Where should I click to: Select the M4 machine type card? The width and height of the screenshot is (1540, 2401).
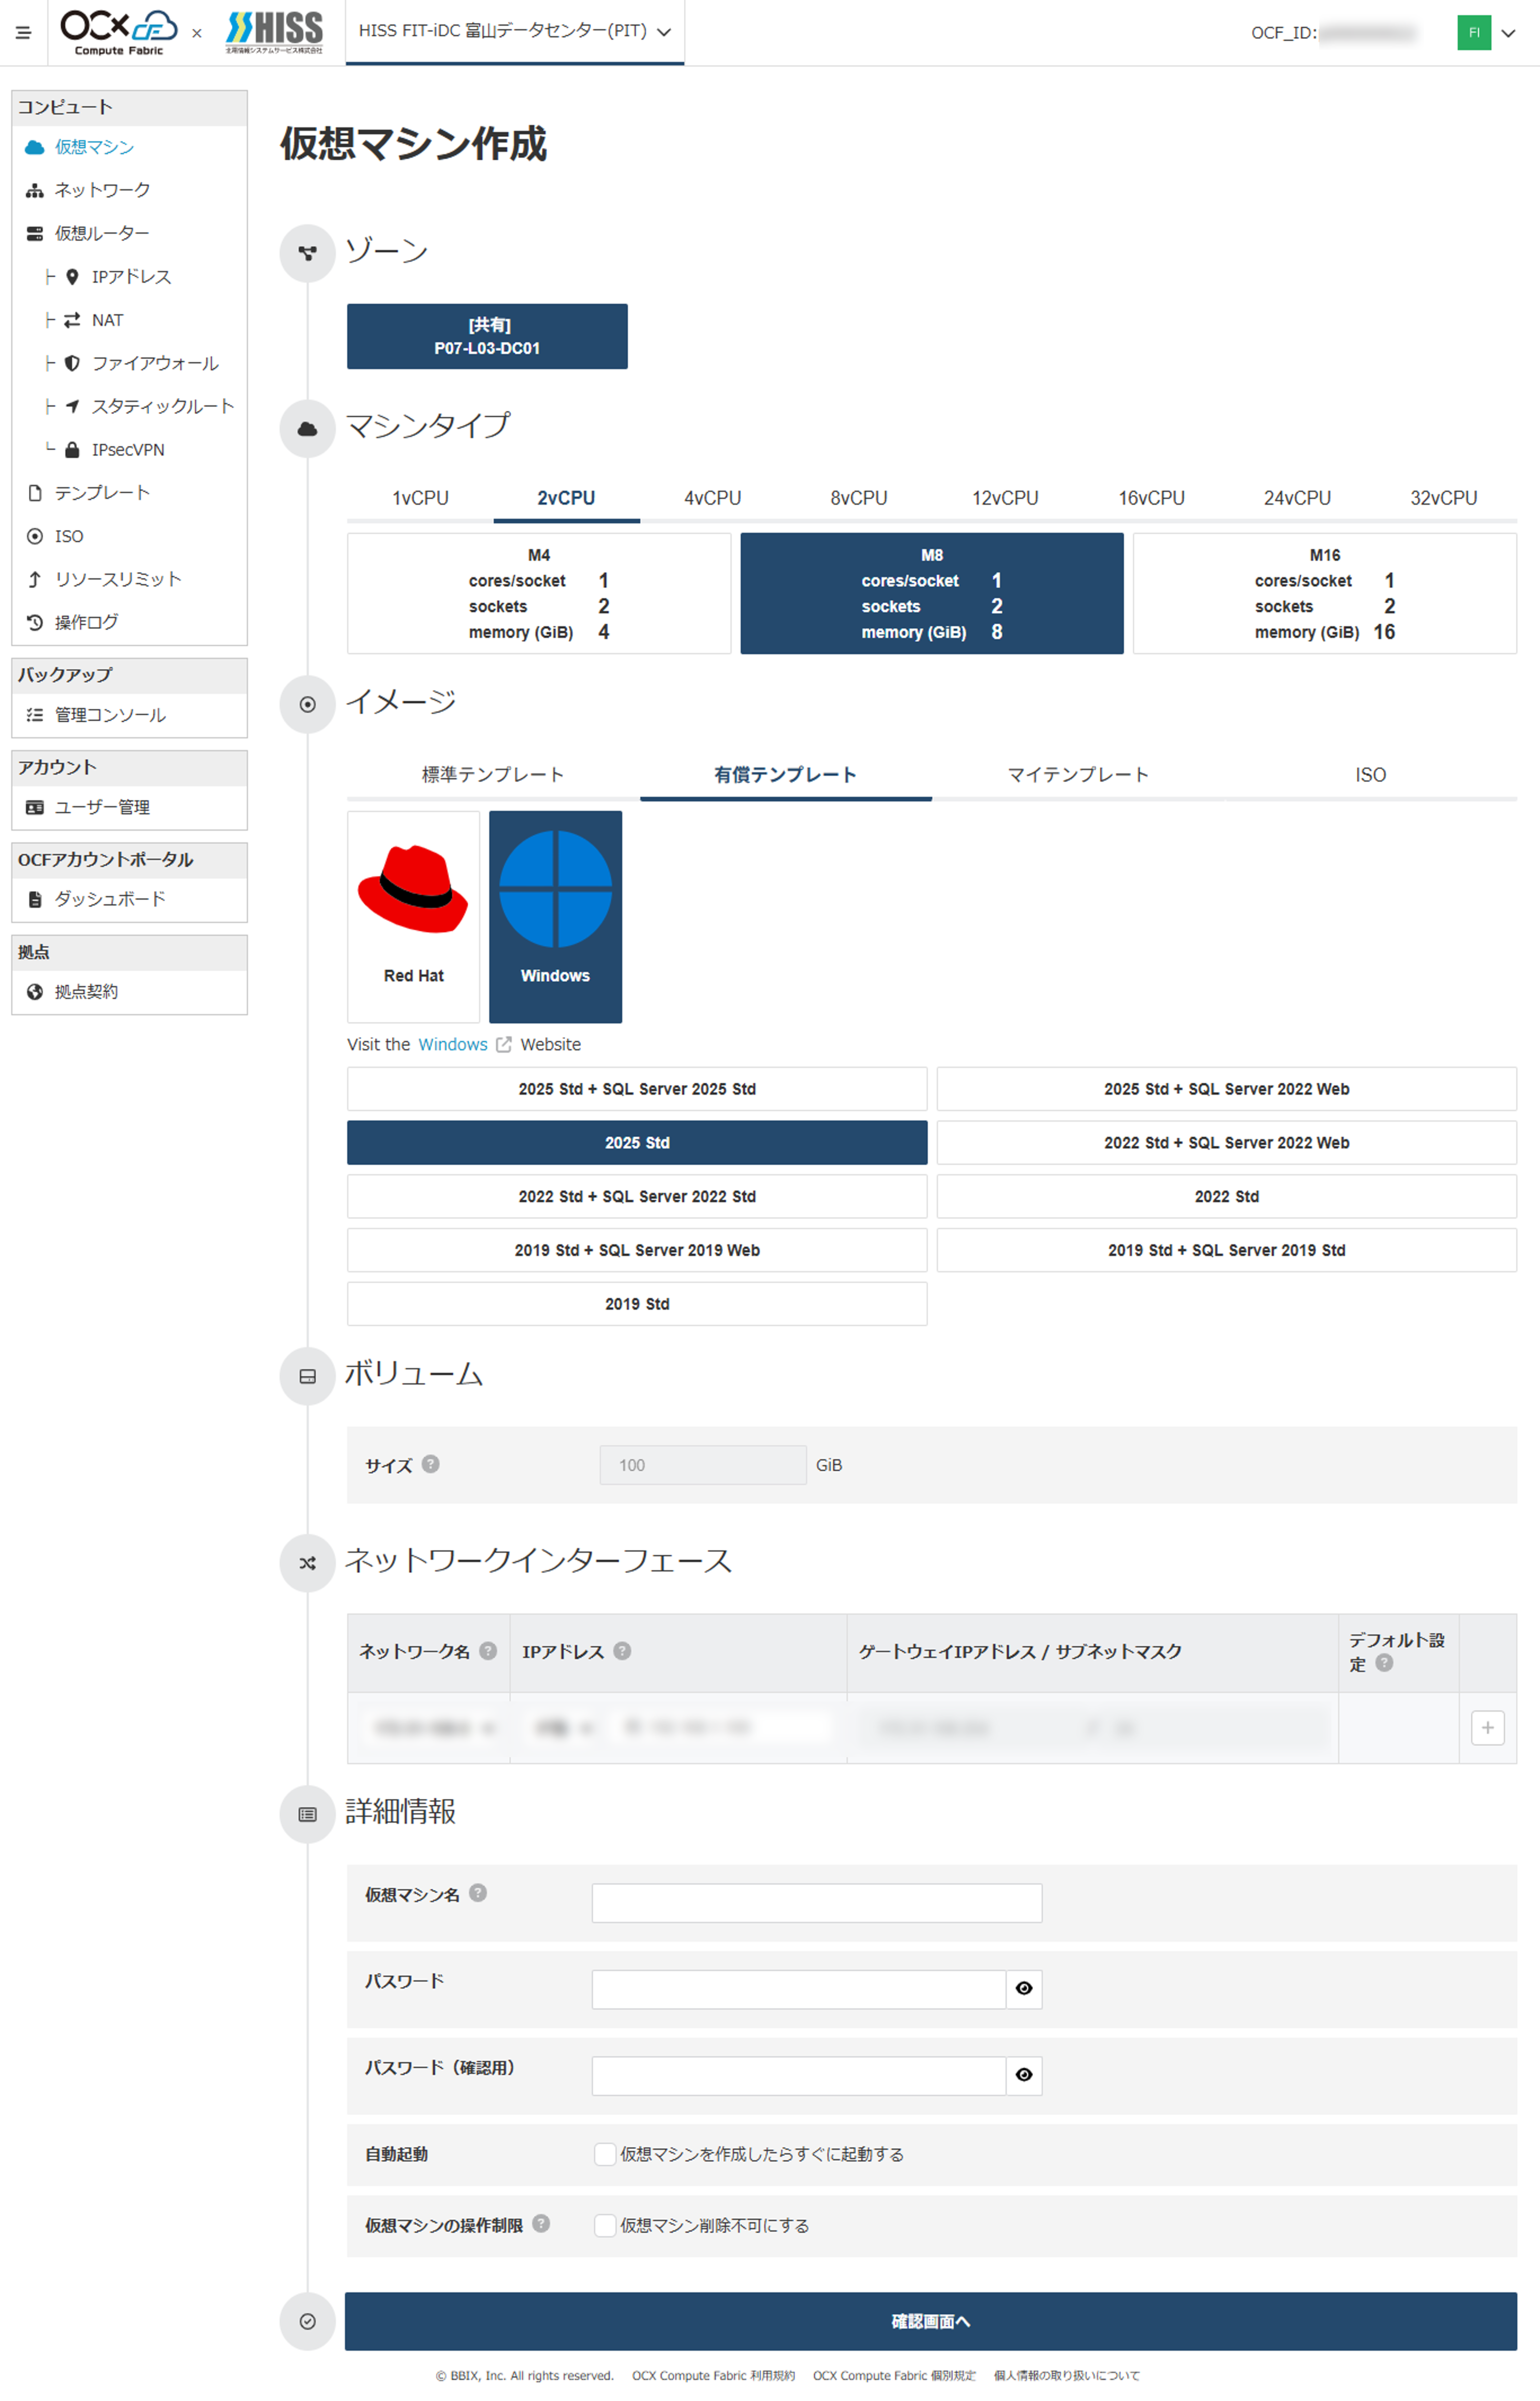coord(539,594)
